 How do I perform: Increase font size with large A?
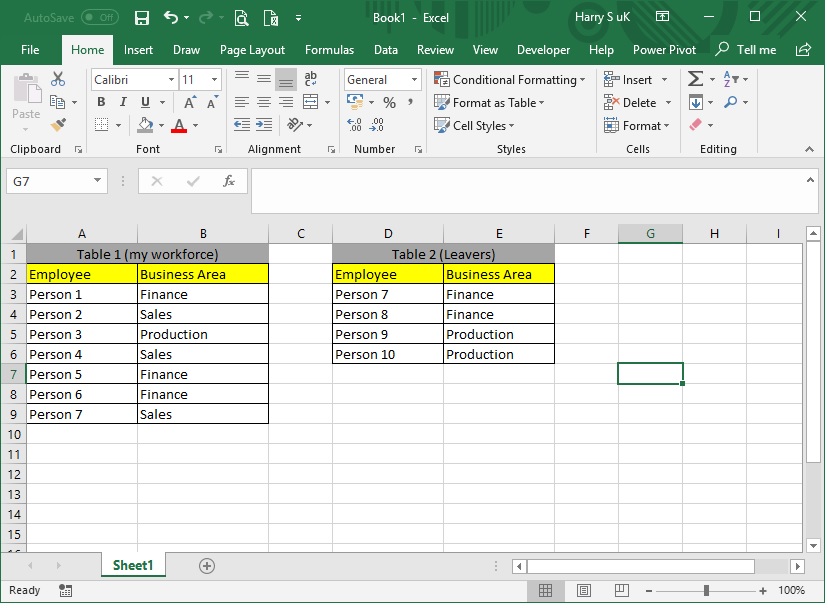point(190,102)
